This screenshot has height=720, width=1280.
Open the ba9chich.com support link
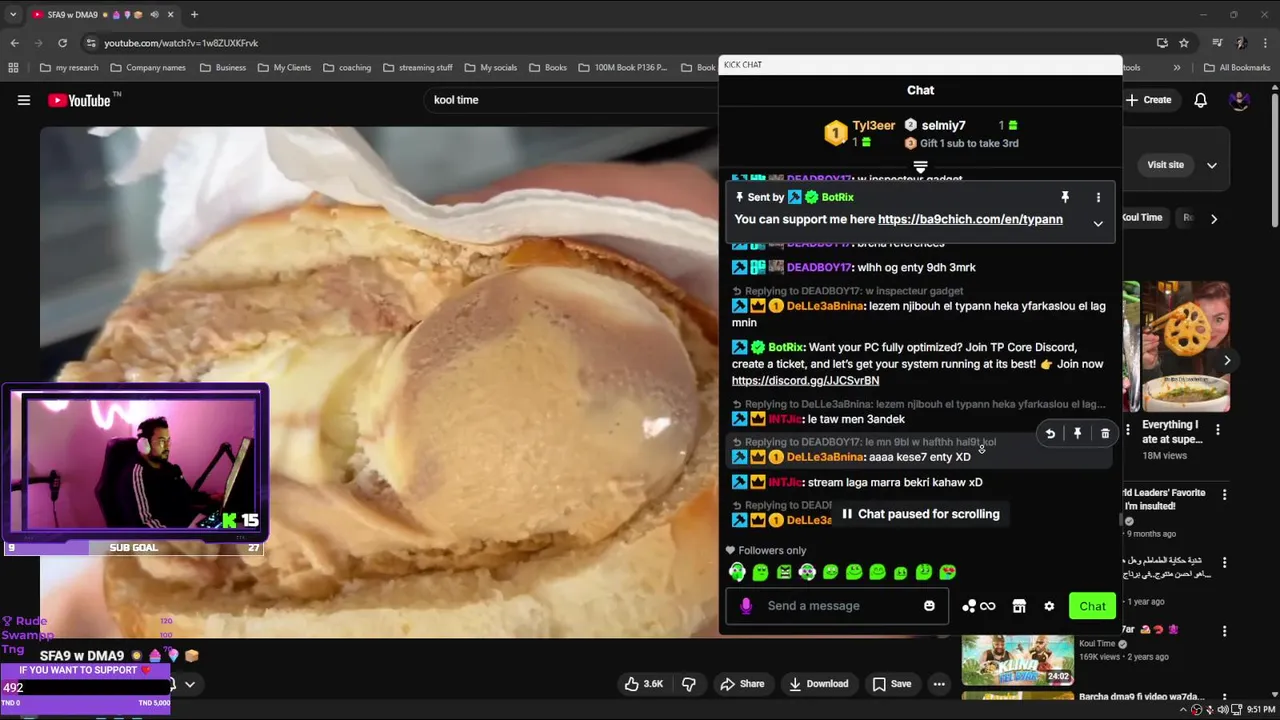970,219
